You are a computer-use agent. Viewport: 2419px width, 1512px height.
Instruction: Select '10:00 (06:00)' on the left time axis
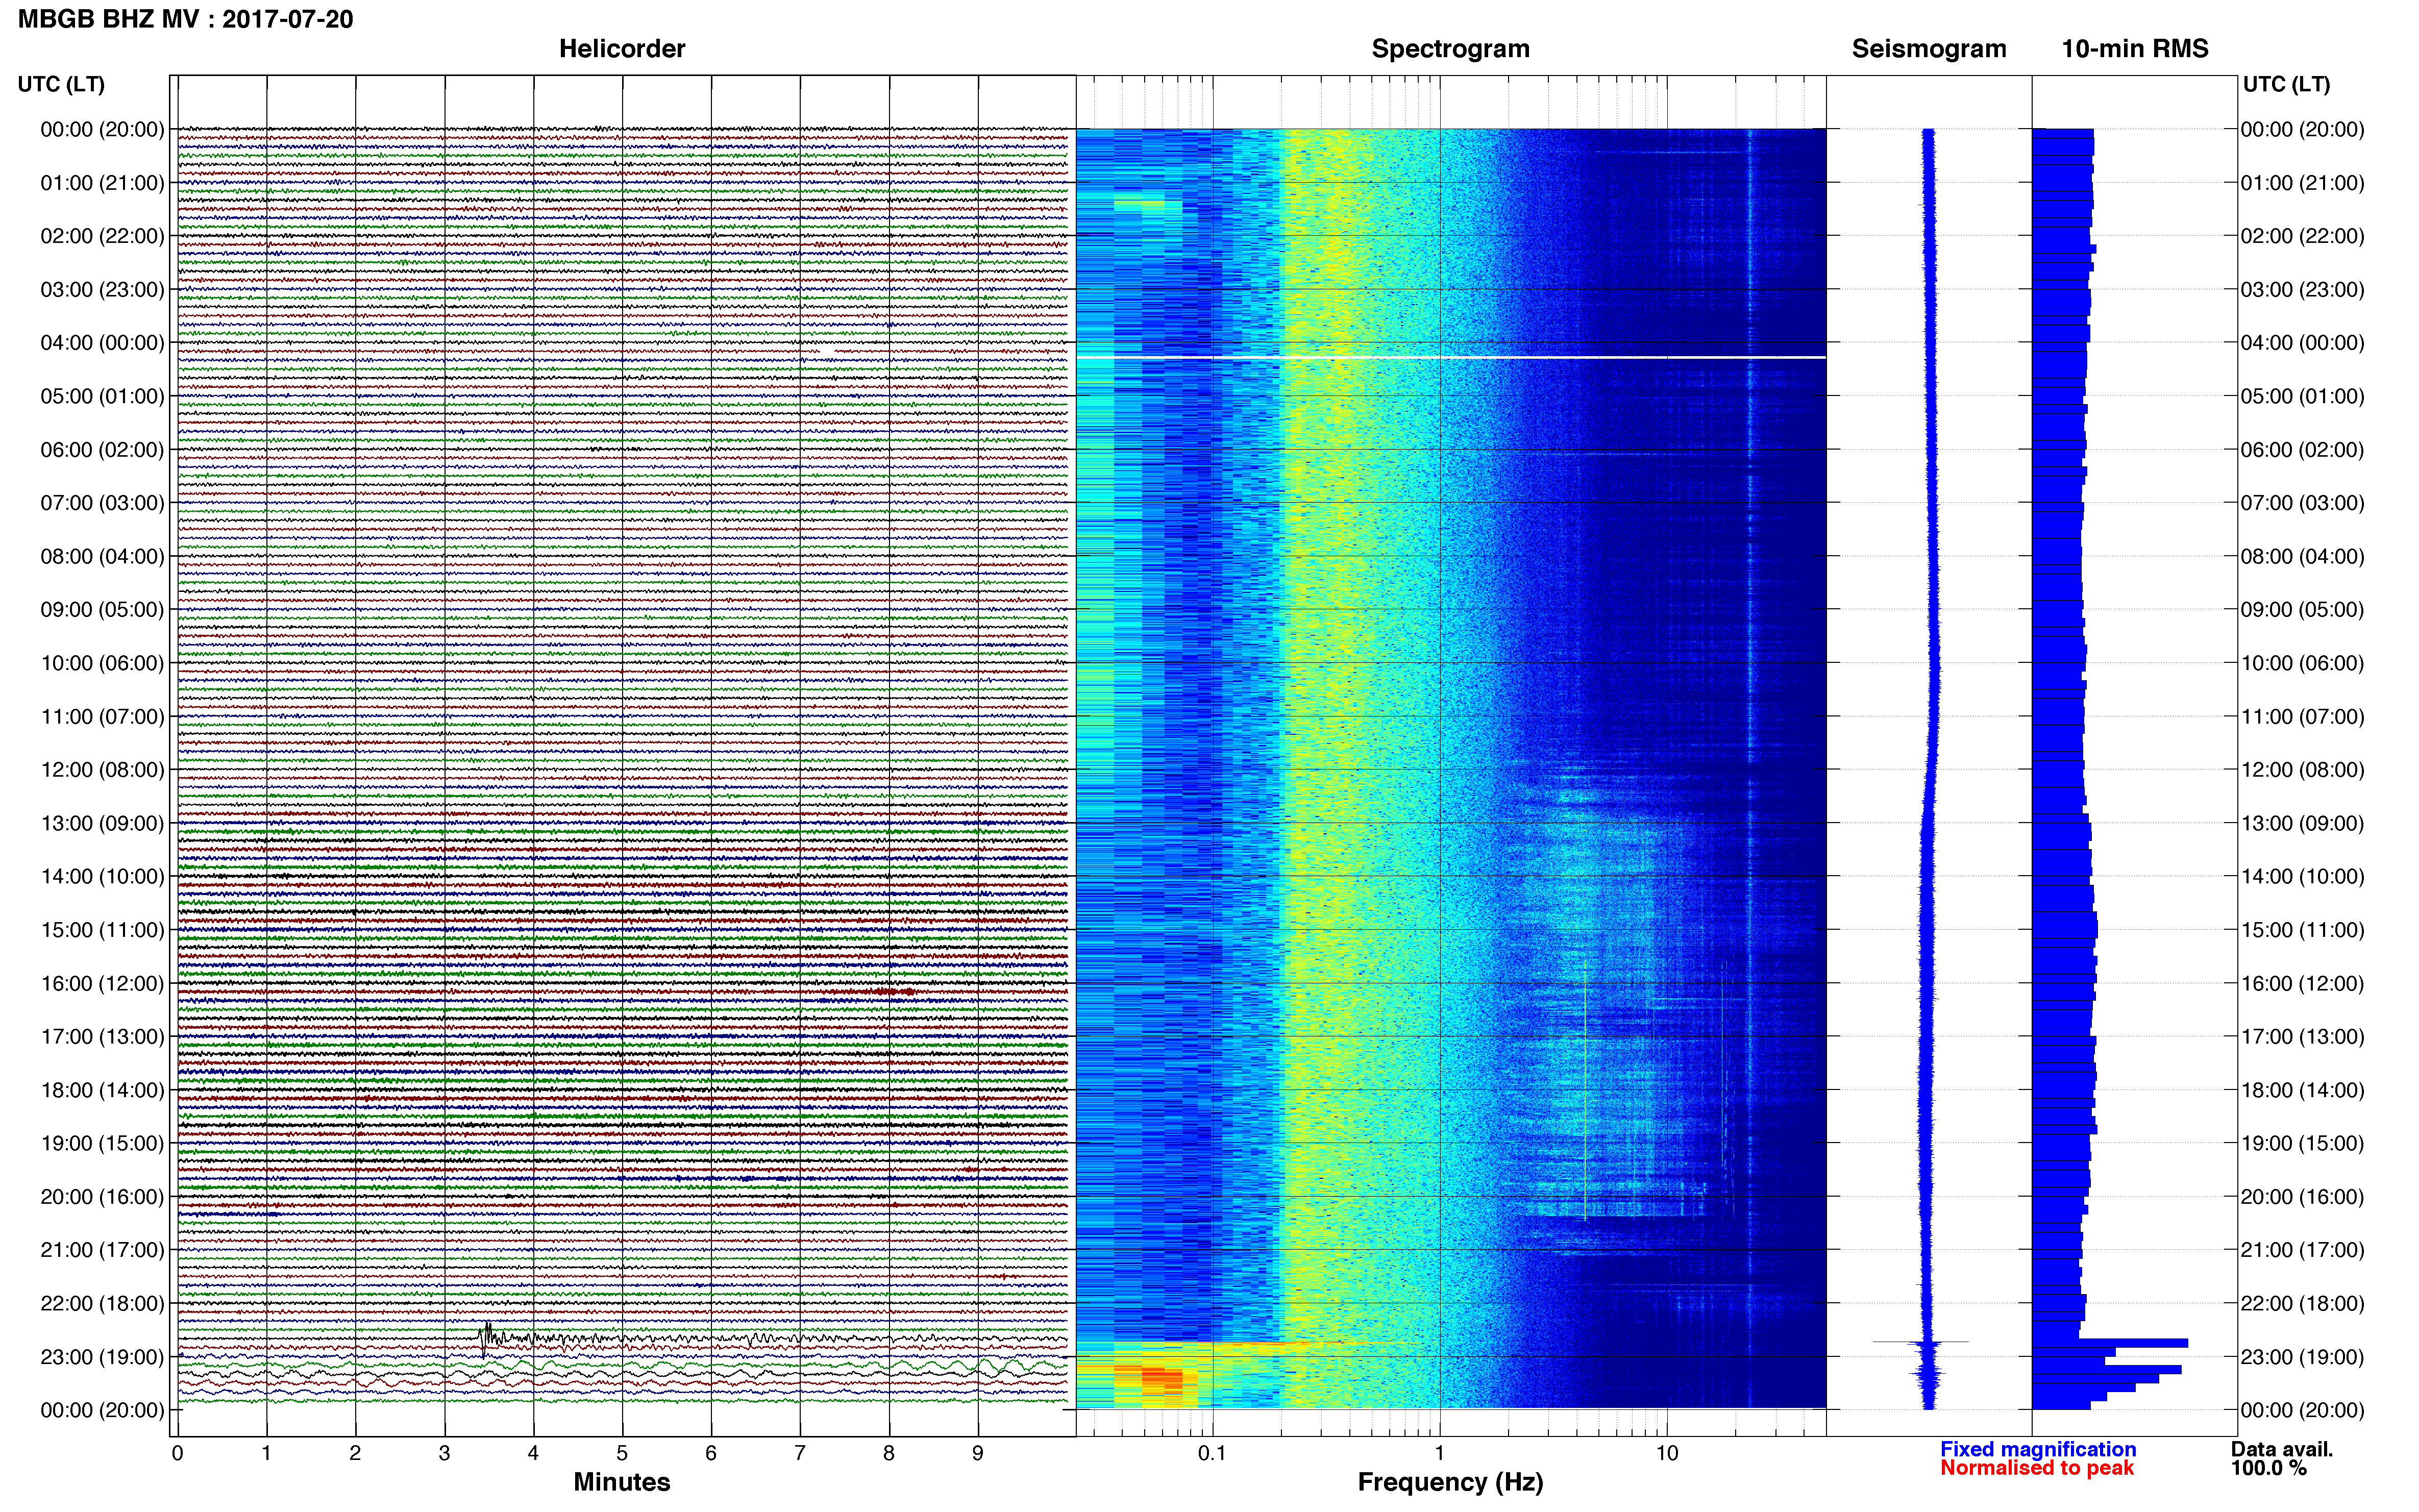click(x=102, y=663)
